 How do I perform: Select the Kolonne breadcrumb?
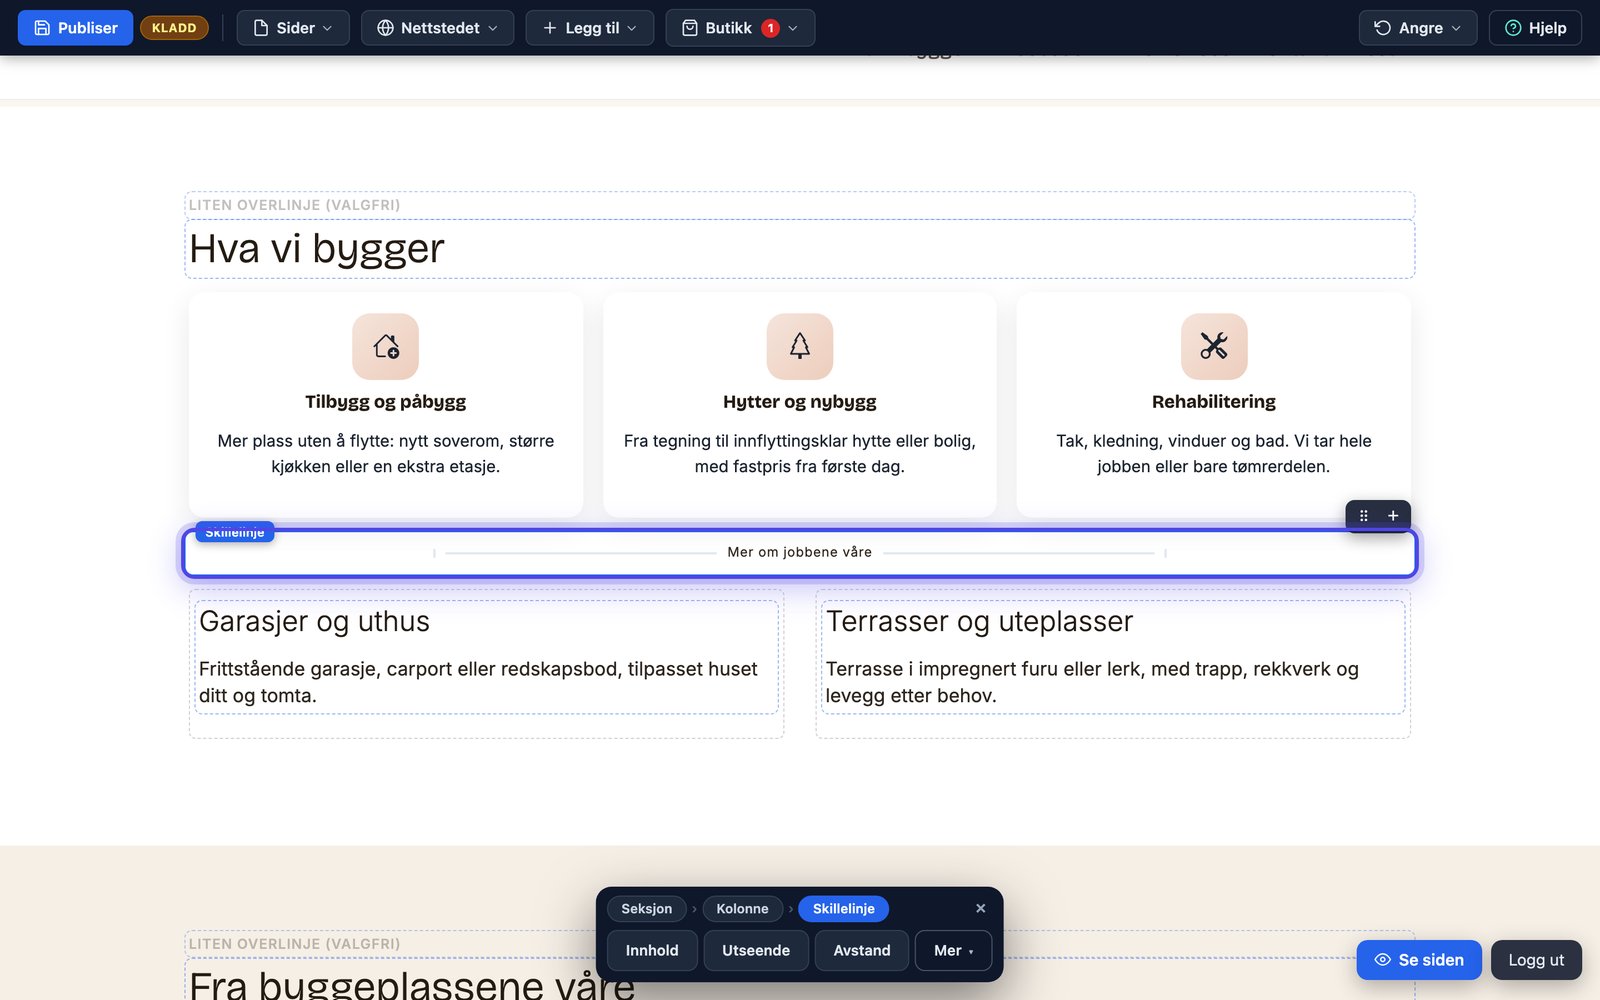point(742,909)
